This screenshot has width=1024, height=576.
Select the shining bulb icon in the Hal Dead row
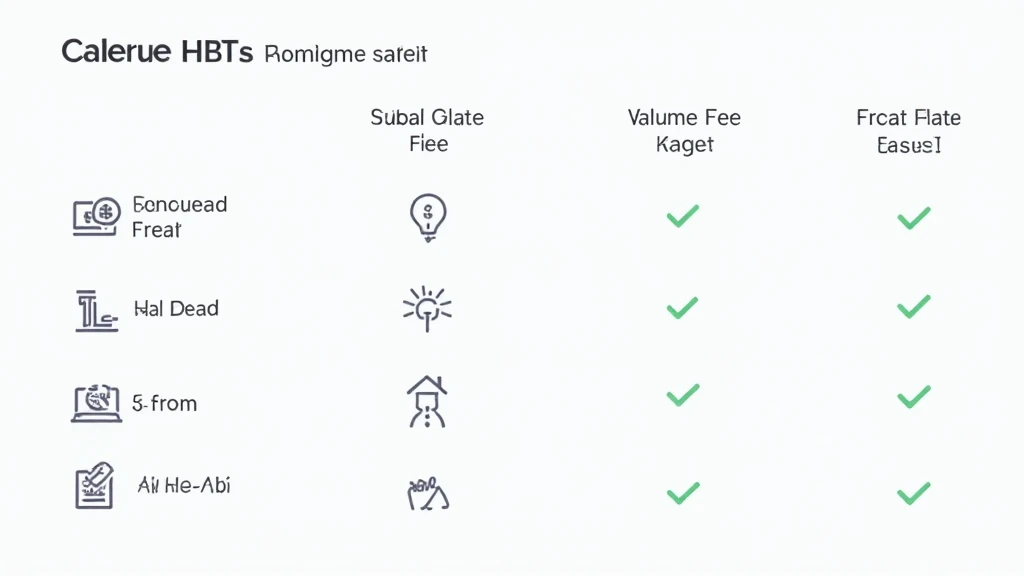[x=427, y=308]
